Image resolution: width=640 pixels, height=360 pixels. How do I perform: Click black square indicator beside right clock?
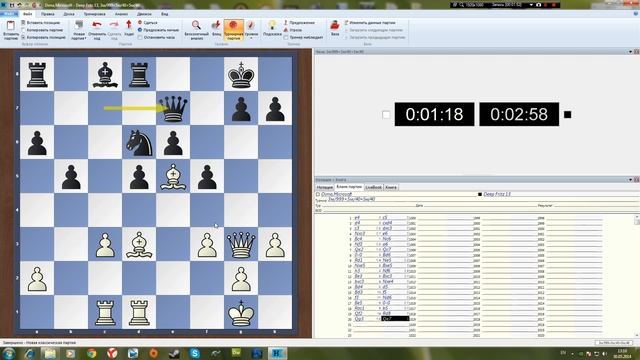pos(567,115)
